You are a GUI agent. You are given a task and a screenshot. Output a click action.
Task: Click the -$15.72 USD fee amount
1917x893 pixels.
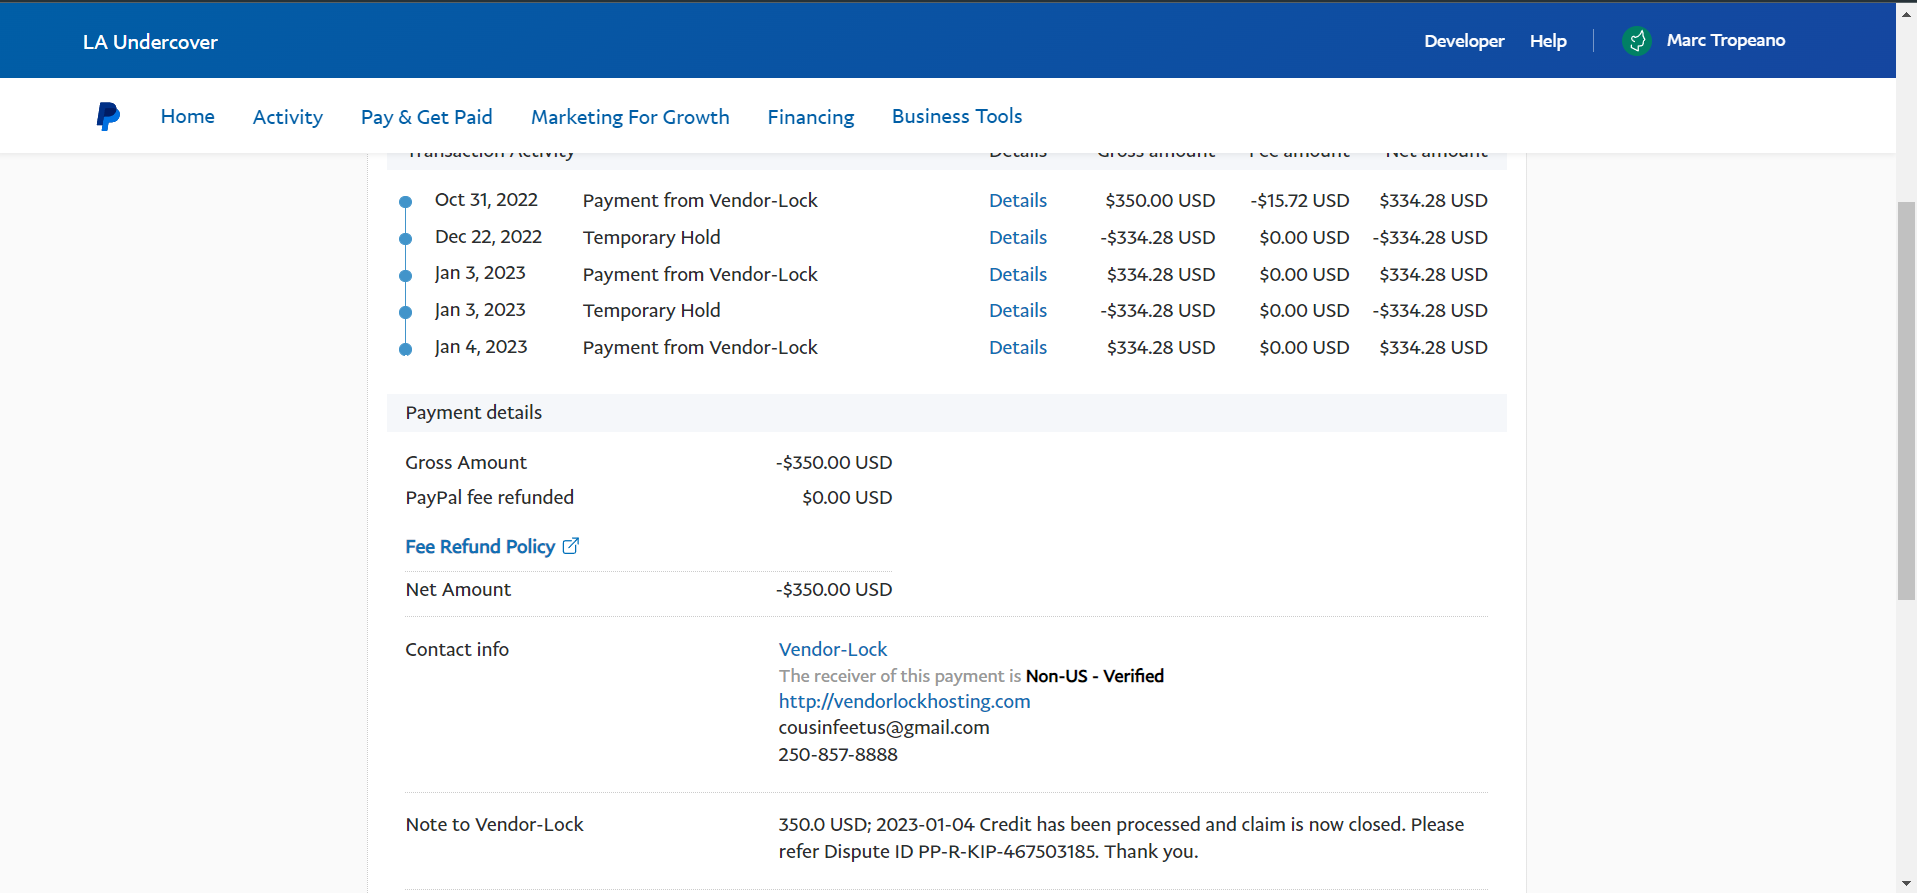click(1299, 200)
